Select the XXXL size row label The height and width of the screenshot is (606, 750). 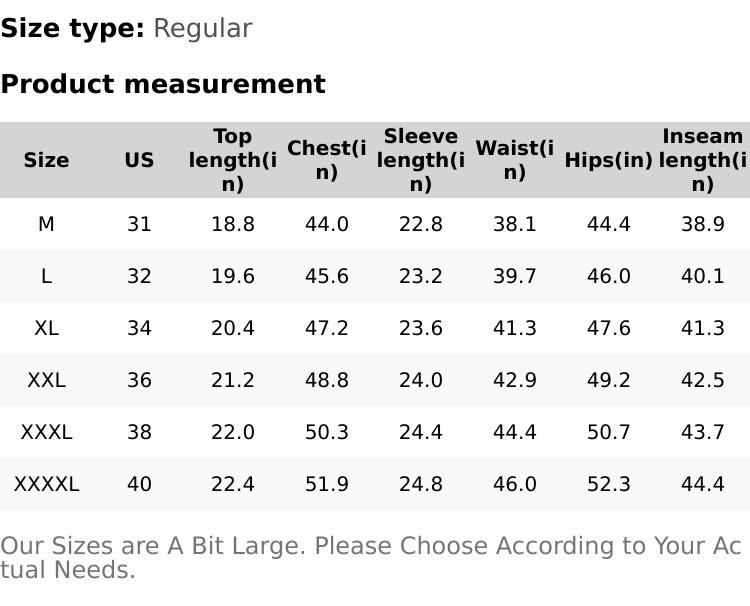[46, 432]
